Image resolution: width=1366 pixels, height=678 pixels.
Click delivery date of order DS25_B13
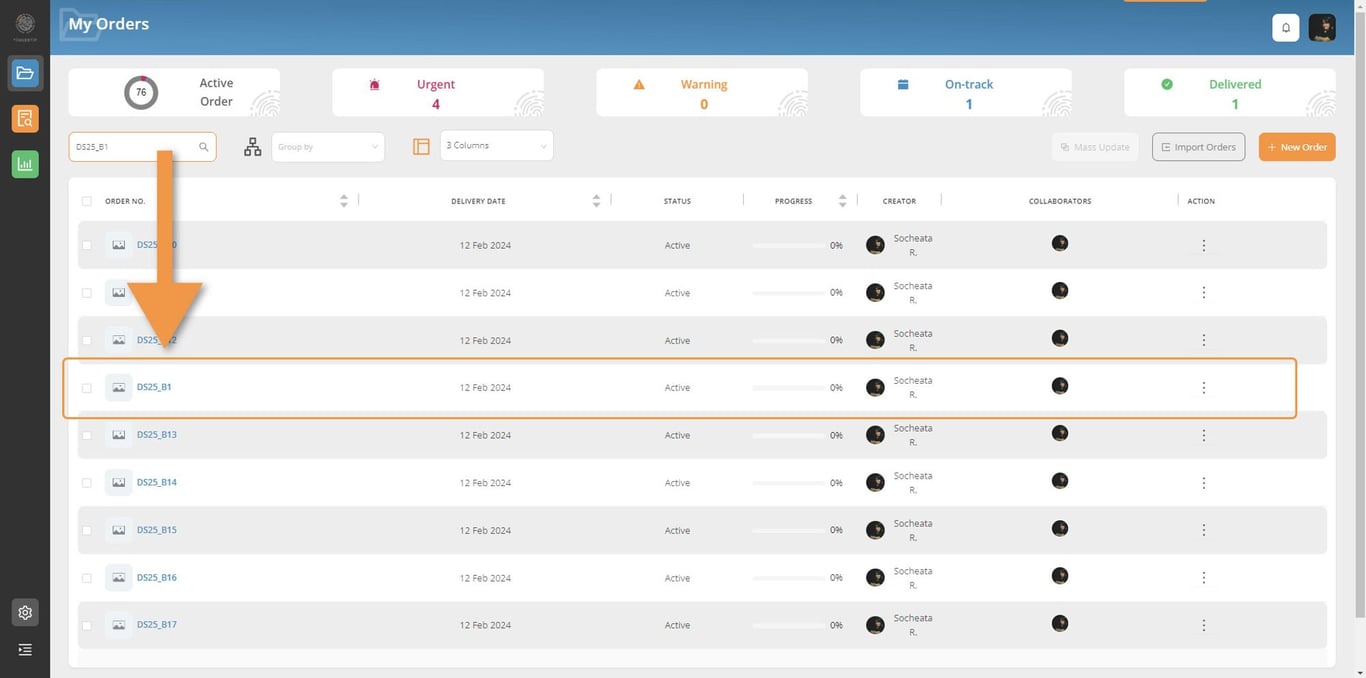(x=485, y=435)
